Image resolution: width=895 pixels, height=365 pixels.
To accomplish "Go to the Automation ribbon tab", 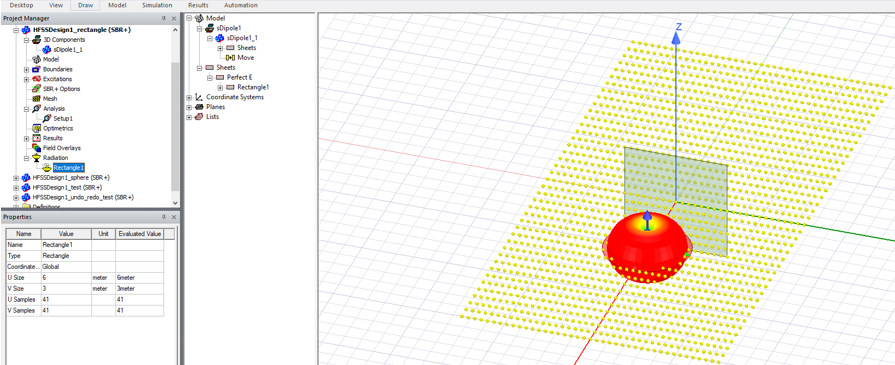I will [x=241, y=5].
